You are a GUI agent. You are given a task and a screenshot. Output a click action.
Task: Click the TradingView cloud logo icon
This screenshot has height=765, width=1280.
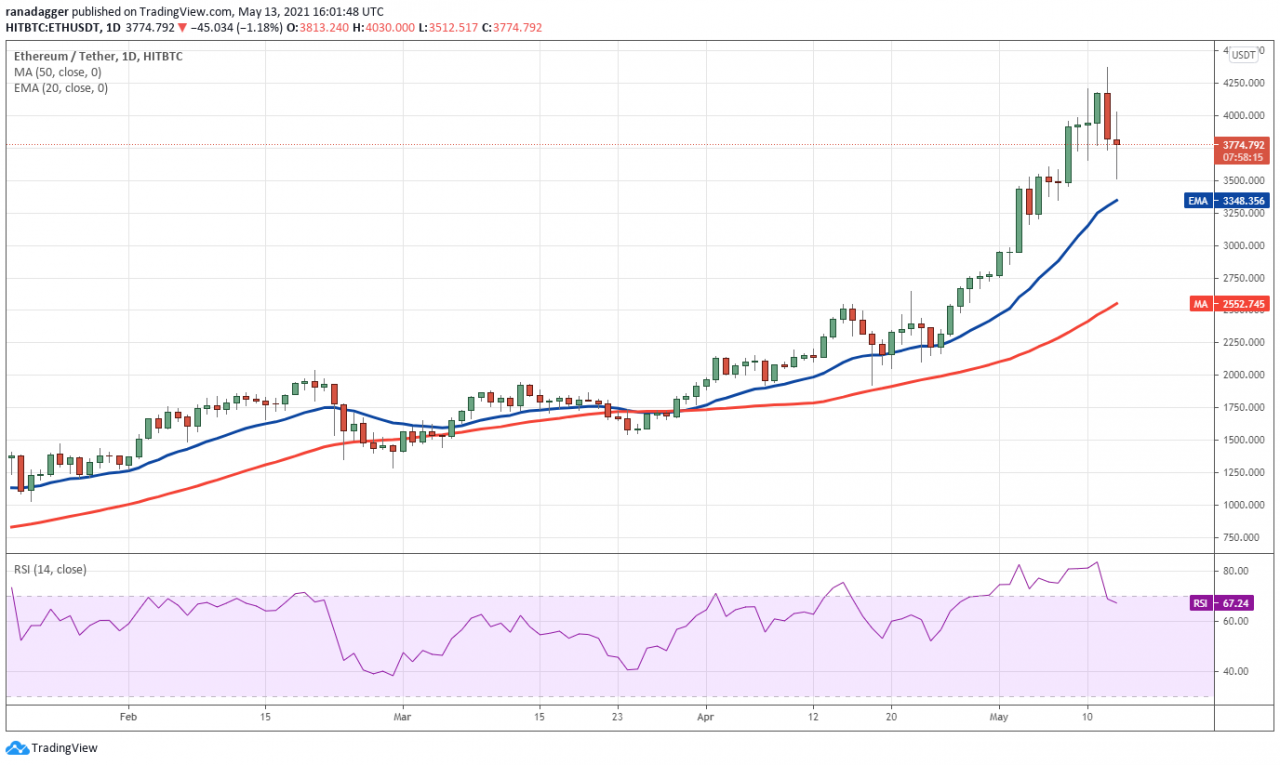point(17,747)
